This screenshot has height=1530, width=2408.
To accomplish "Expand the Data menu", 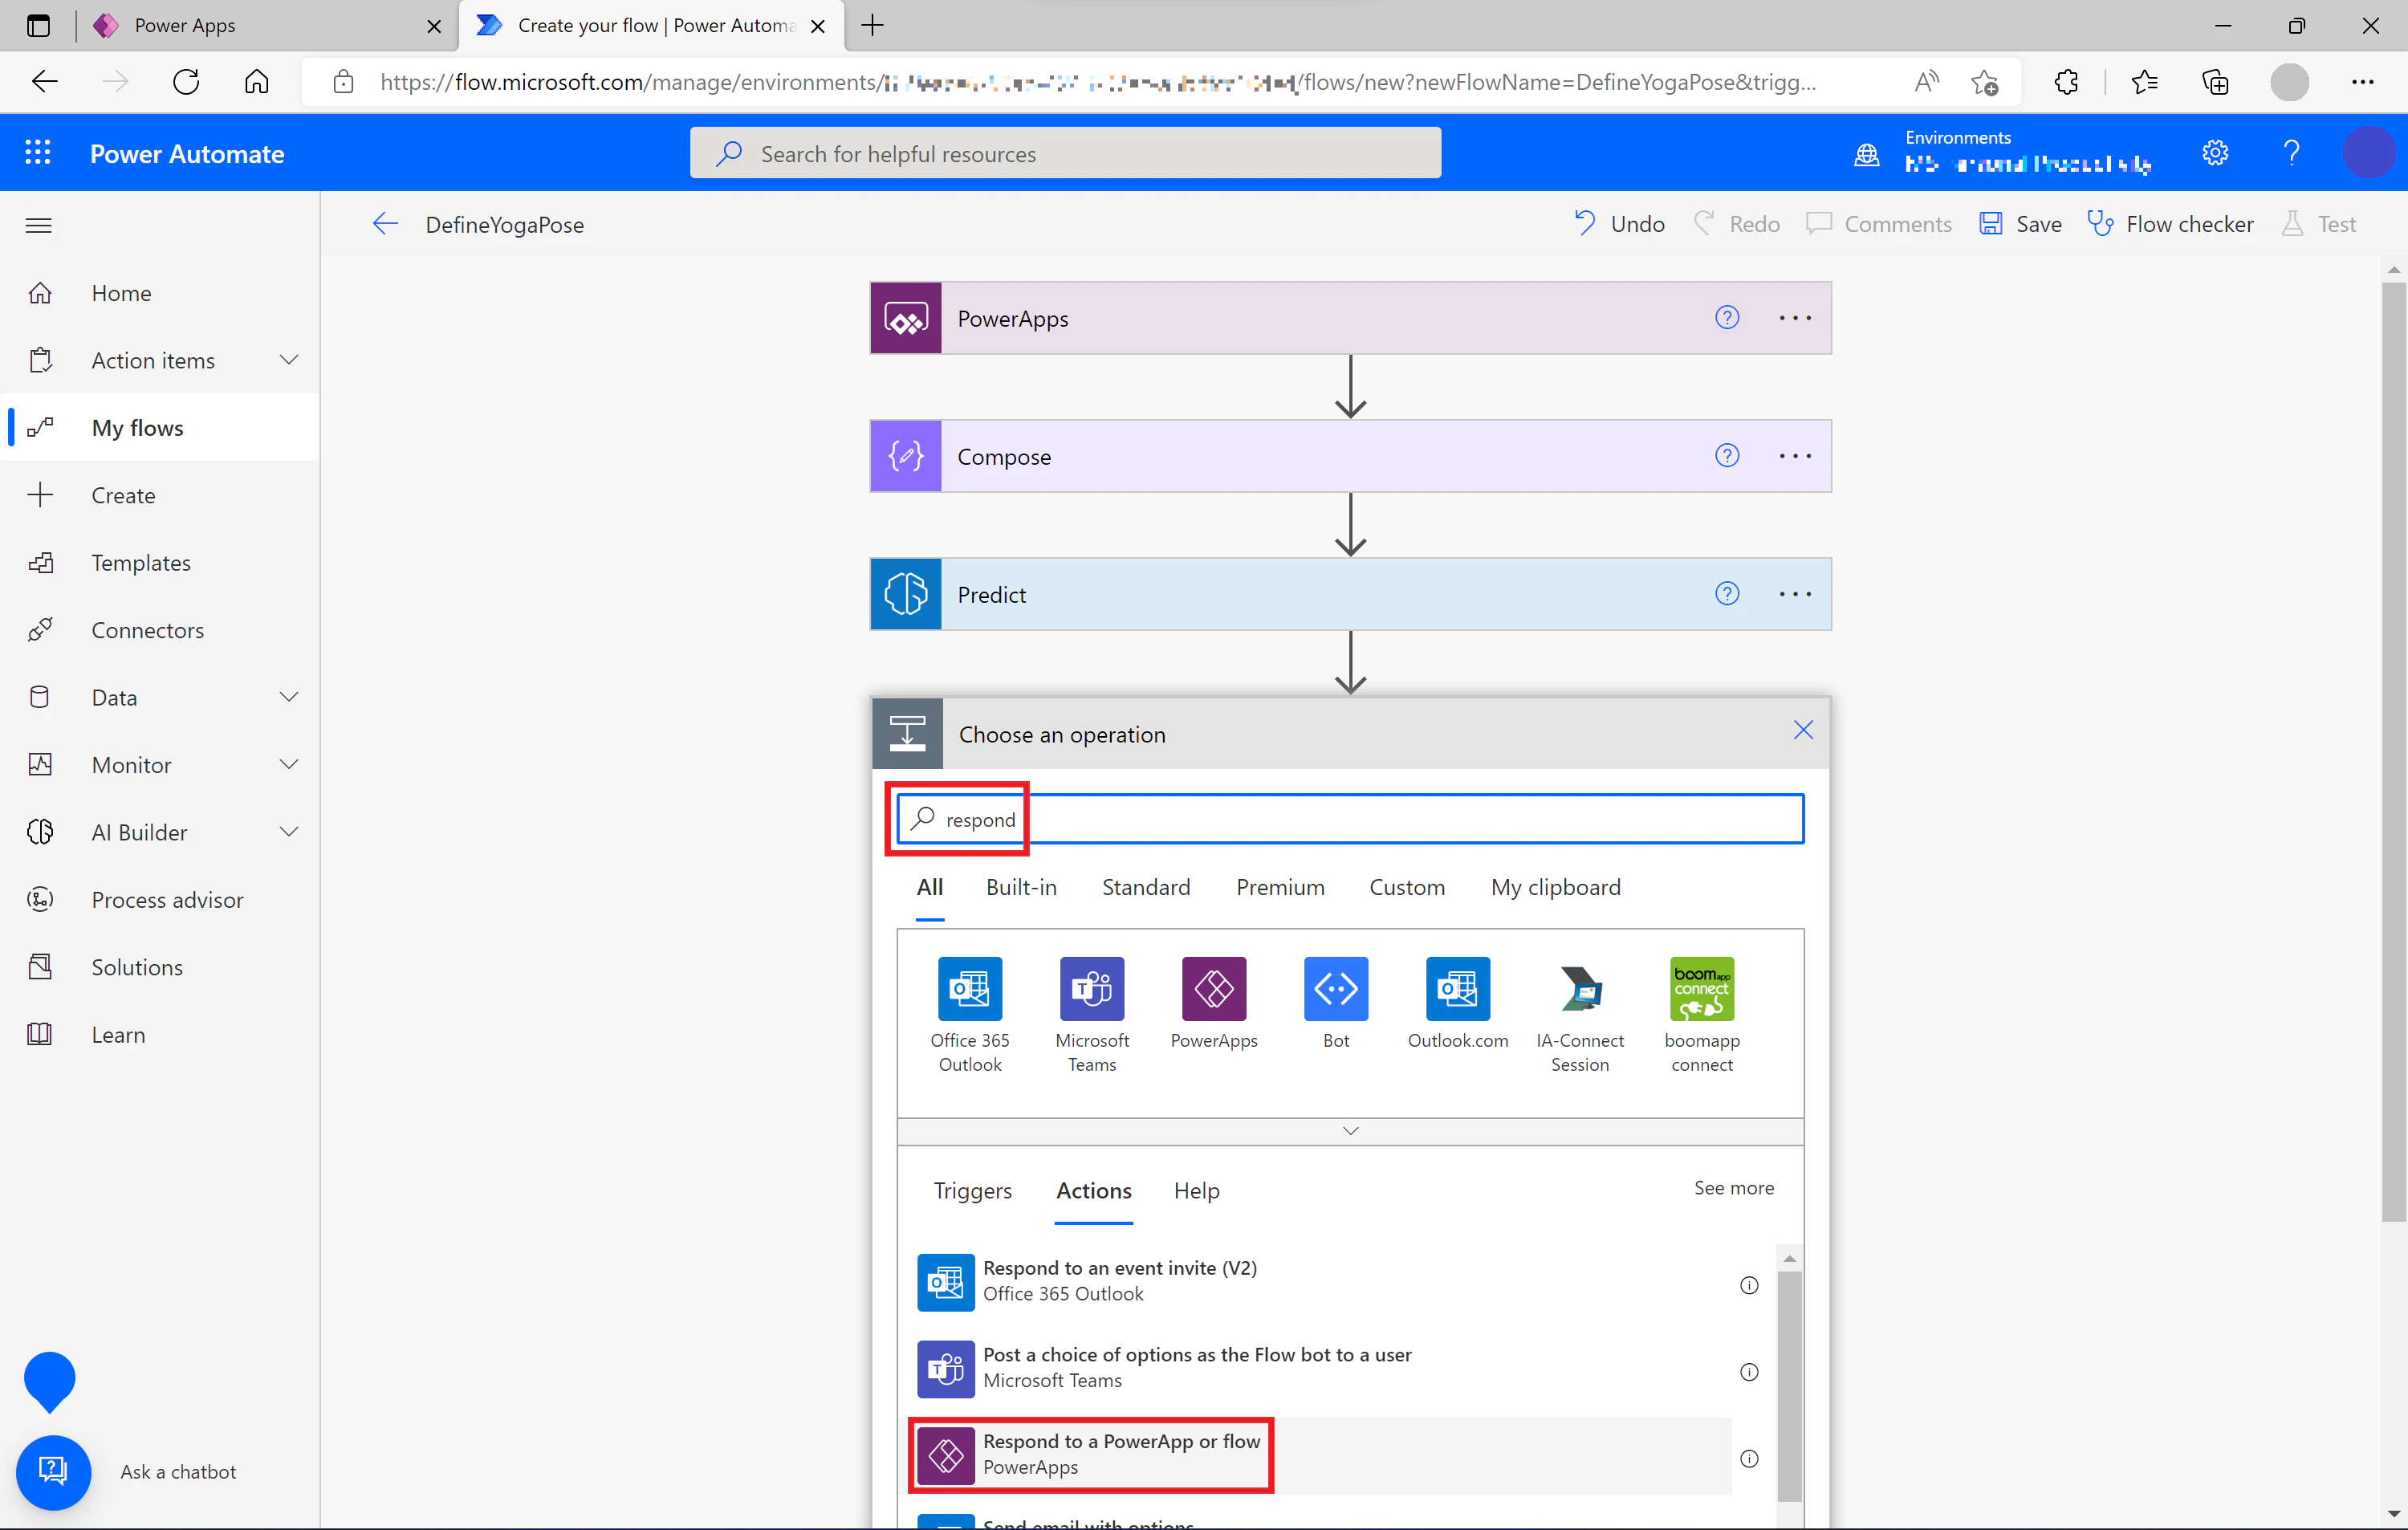I will (x=289, y=697).
